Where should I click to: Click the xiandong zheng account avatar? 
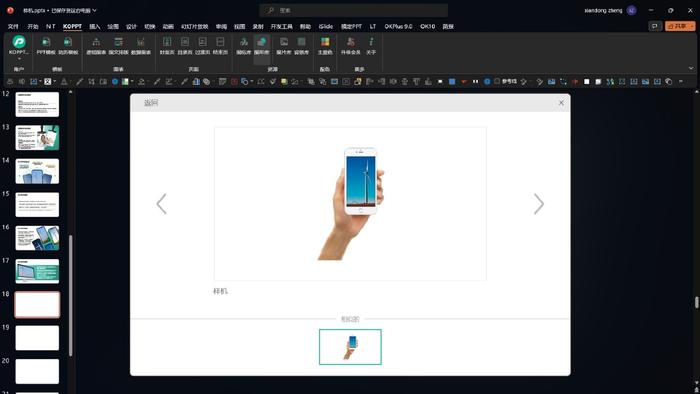pyautogui.click(x=631, y=10)
